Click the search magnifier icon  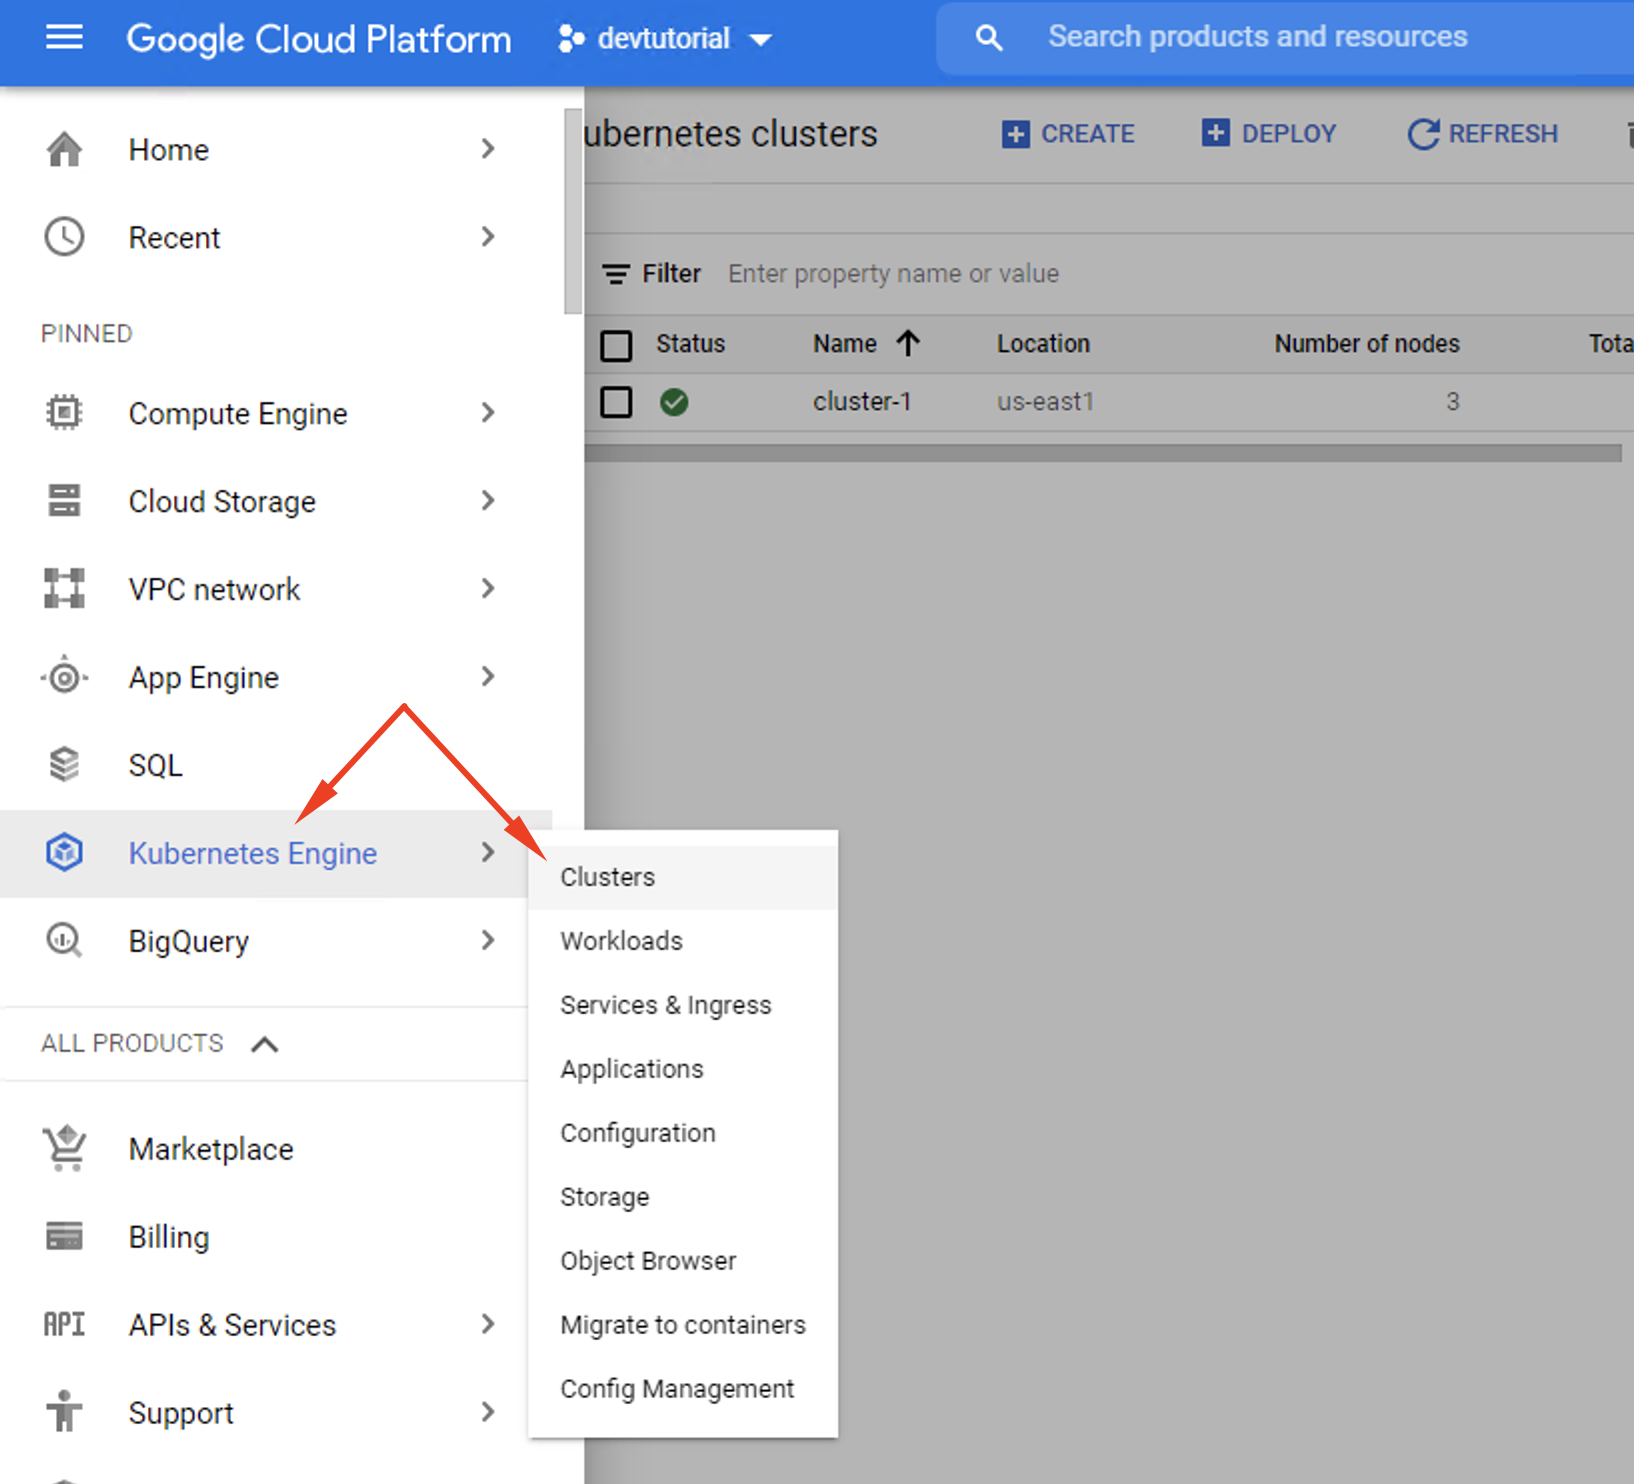pyautogui.click(x=988, y=38)
